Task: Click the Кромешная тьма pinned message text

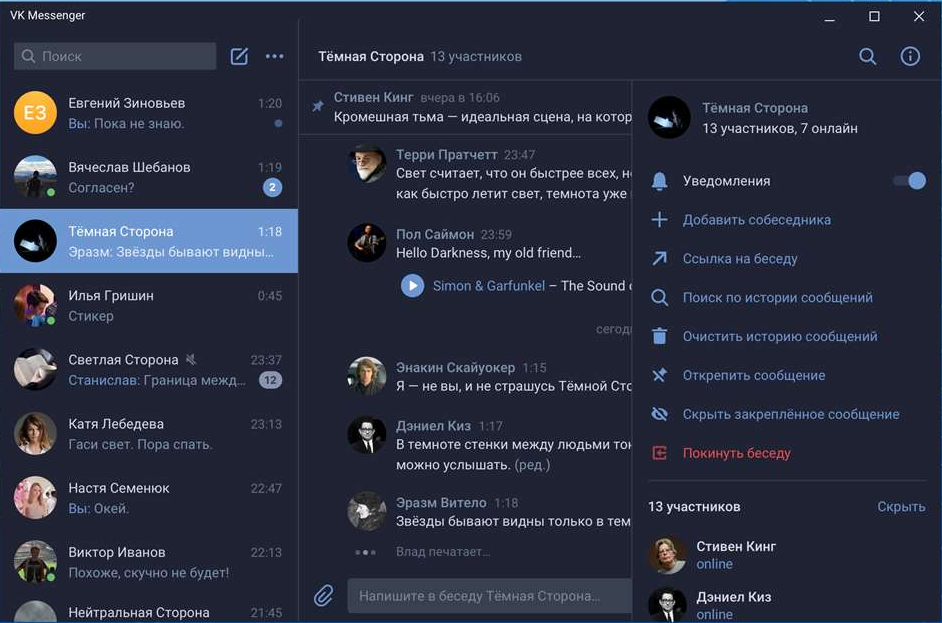Action: click(x=482, y=117)
